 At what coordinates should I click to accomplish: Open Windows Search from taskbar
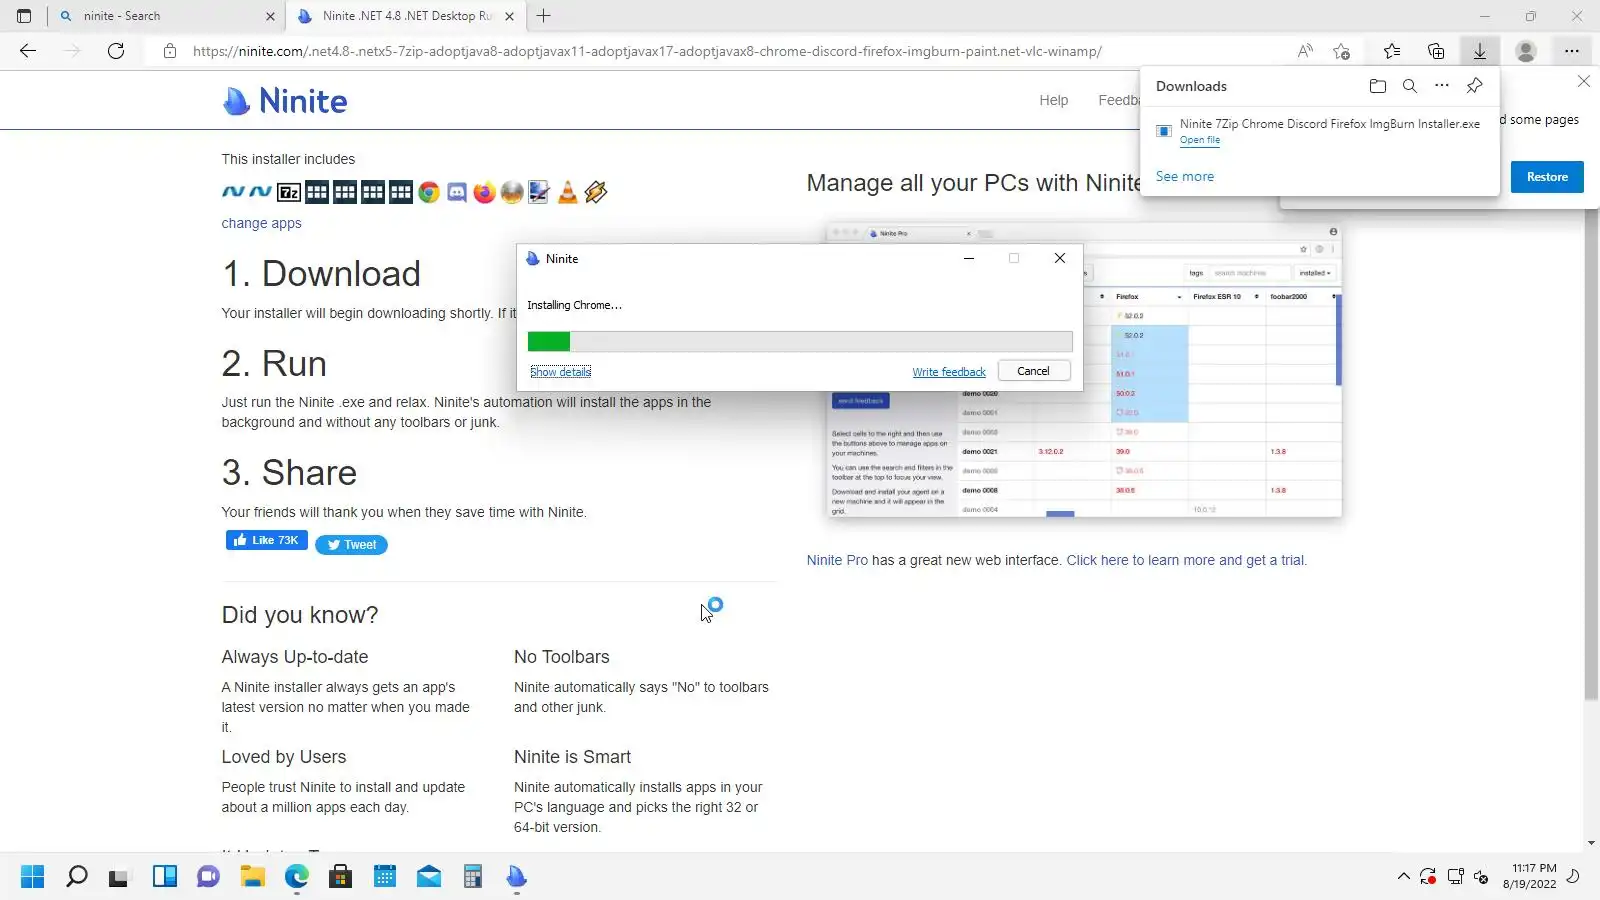76,877
